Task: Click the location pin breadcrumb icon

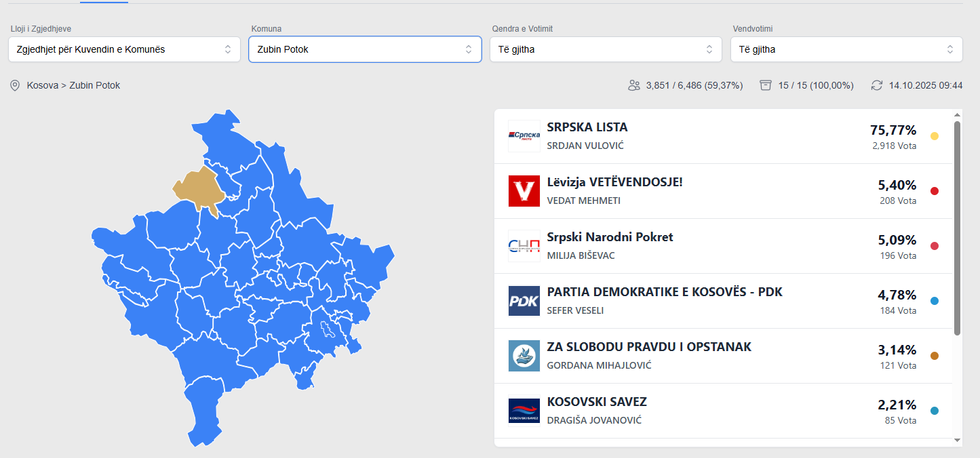Action: (15, 86)
